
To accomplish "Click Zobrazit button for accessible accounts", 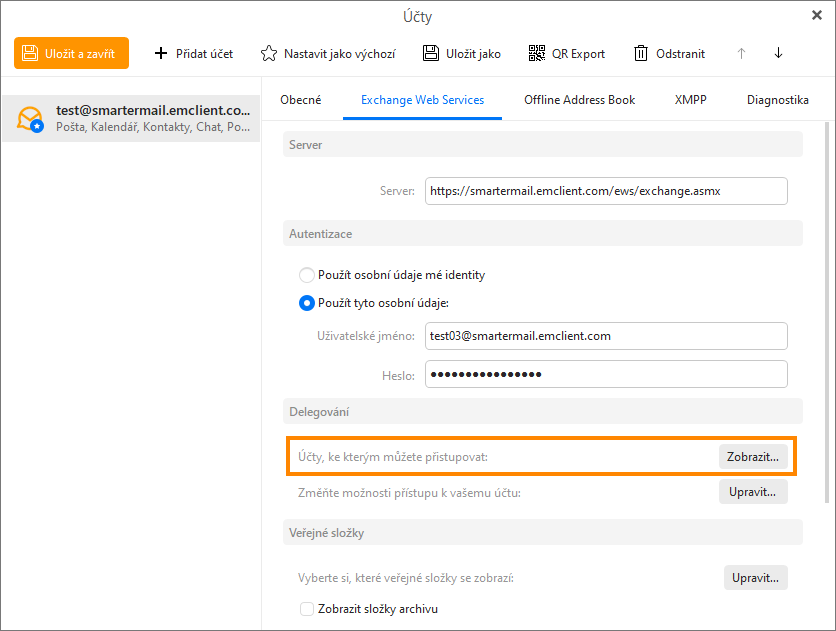I will [753, 456].
